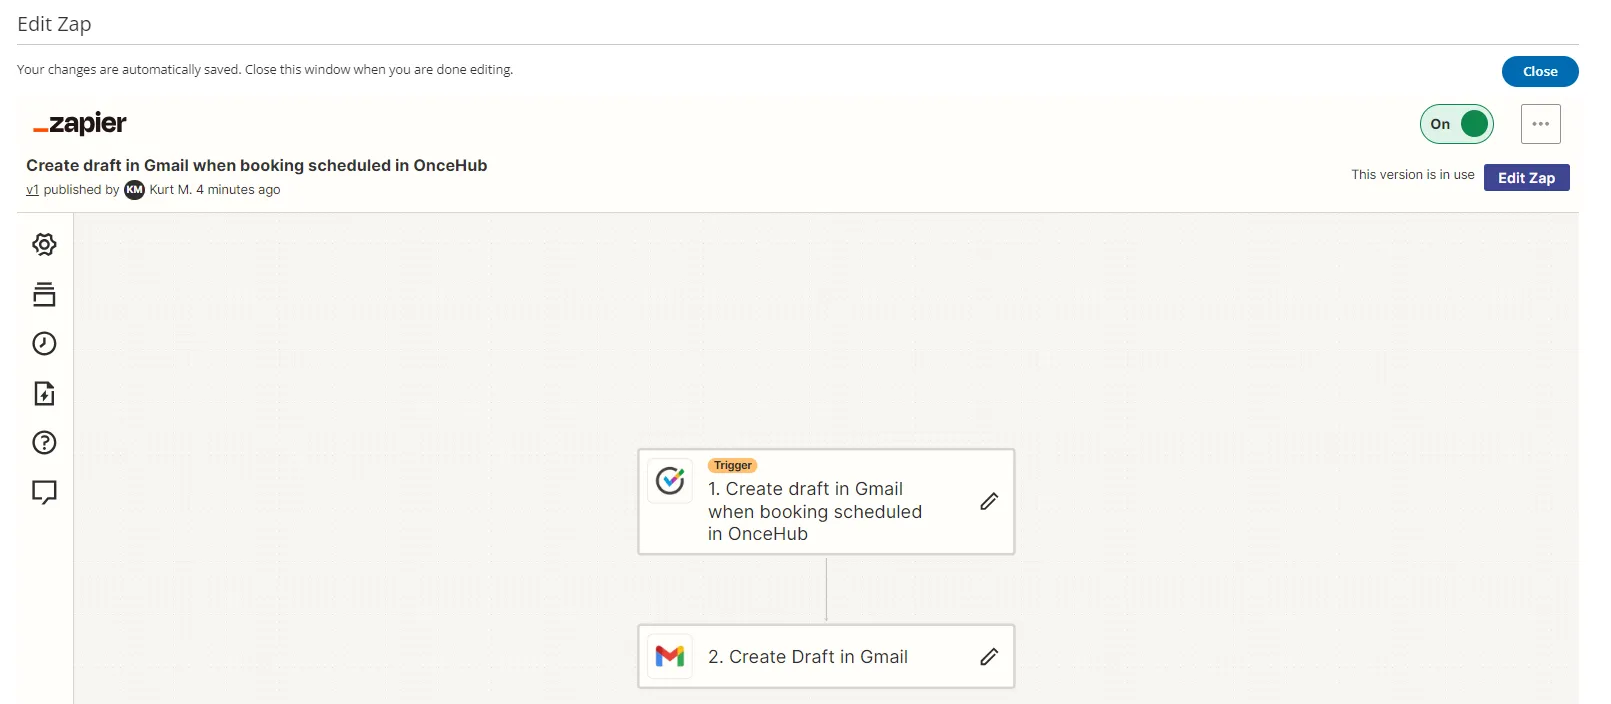Turn the Zap On toggle off

tap(1457, 124)
